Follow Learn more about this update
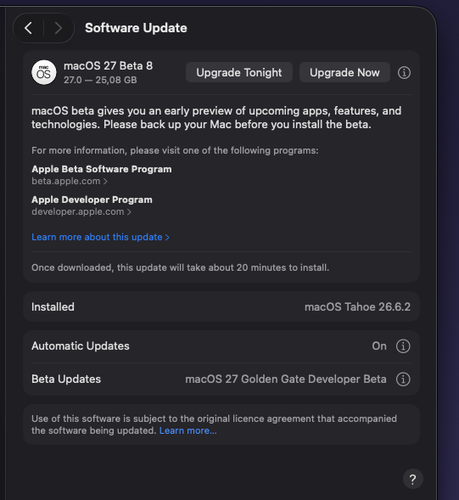The height and width of the screenshot is (500, 459). [100, 237]
